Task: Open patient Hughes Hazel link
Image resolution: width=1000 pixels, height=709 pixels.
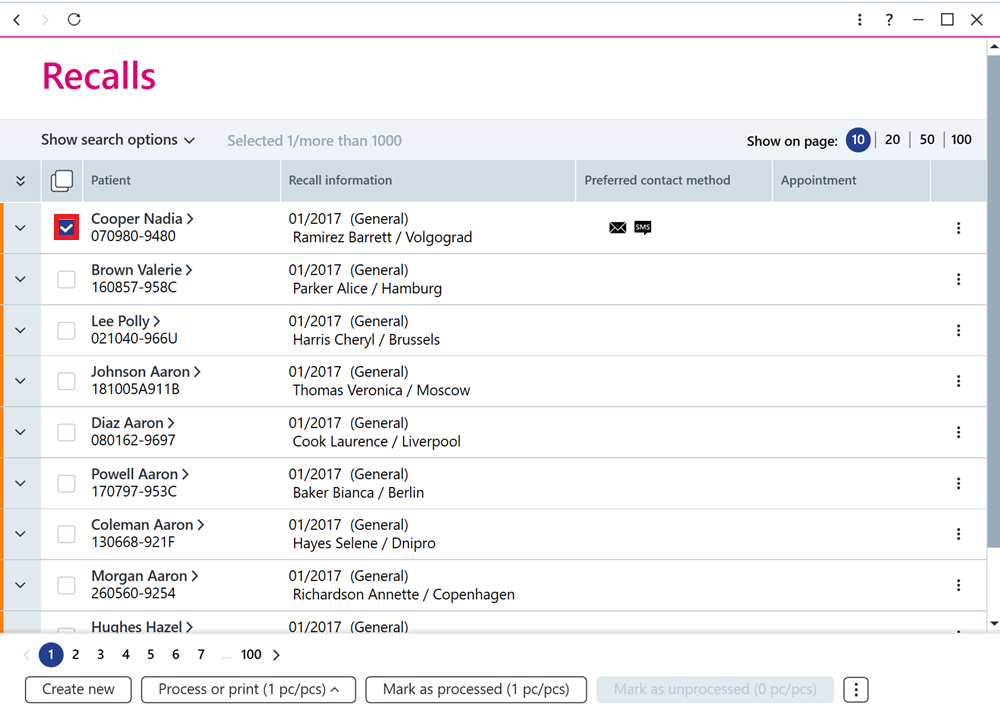Action: coord(142,627)
